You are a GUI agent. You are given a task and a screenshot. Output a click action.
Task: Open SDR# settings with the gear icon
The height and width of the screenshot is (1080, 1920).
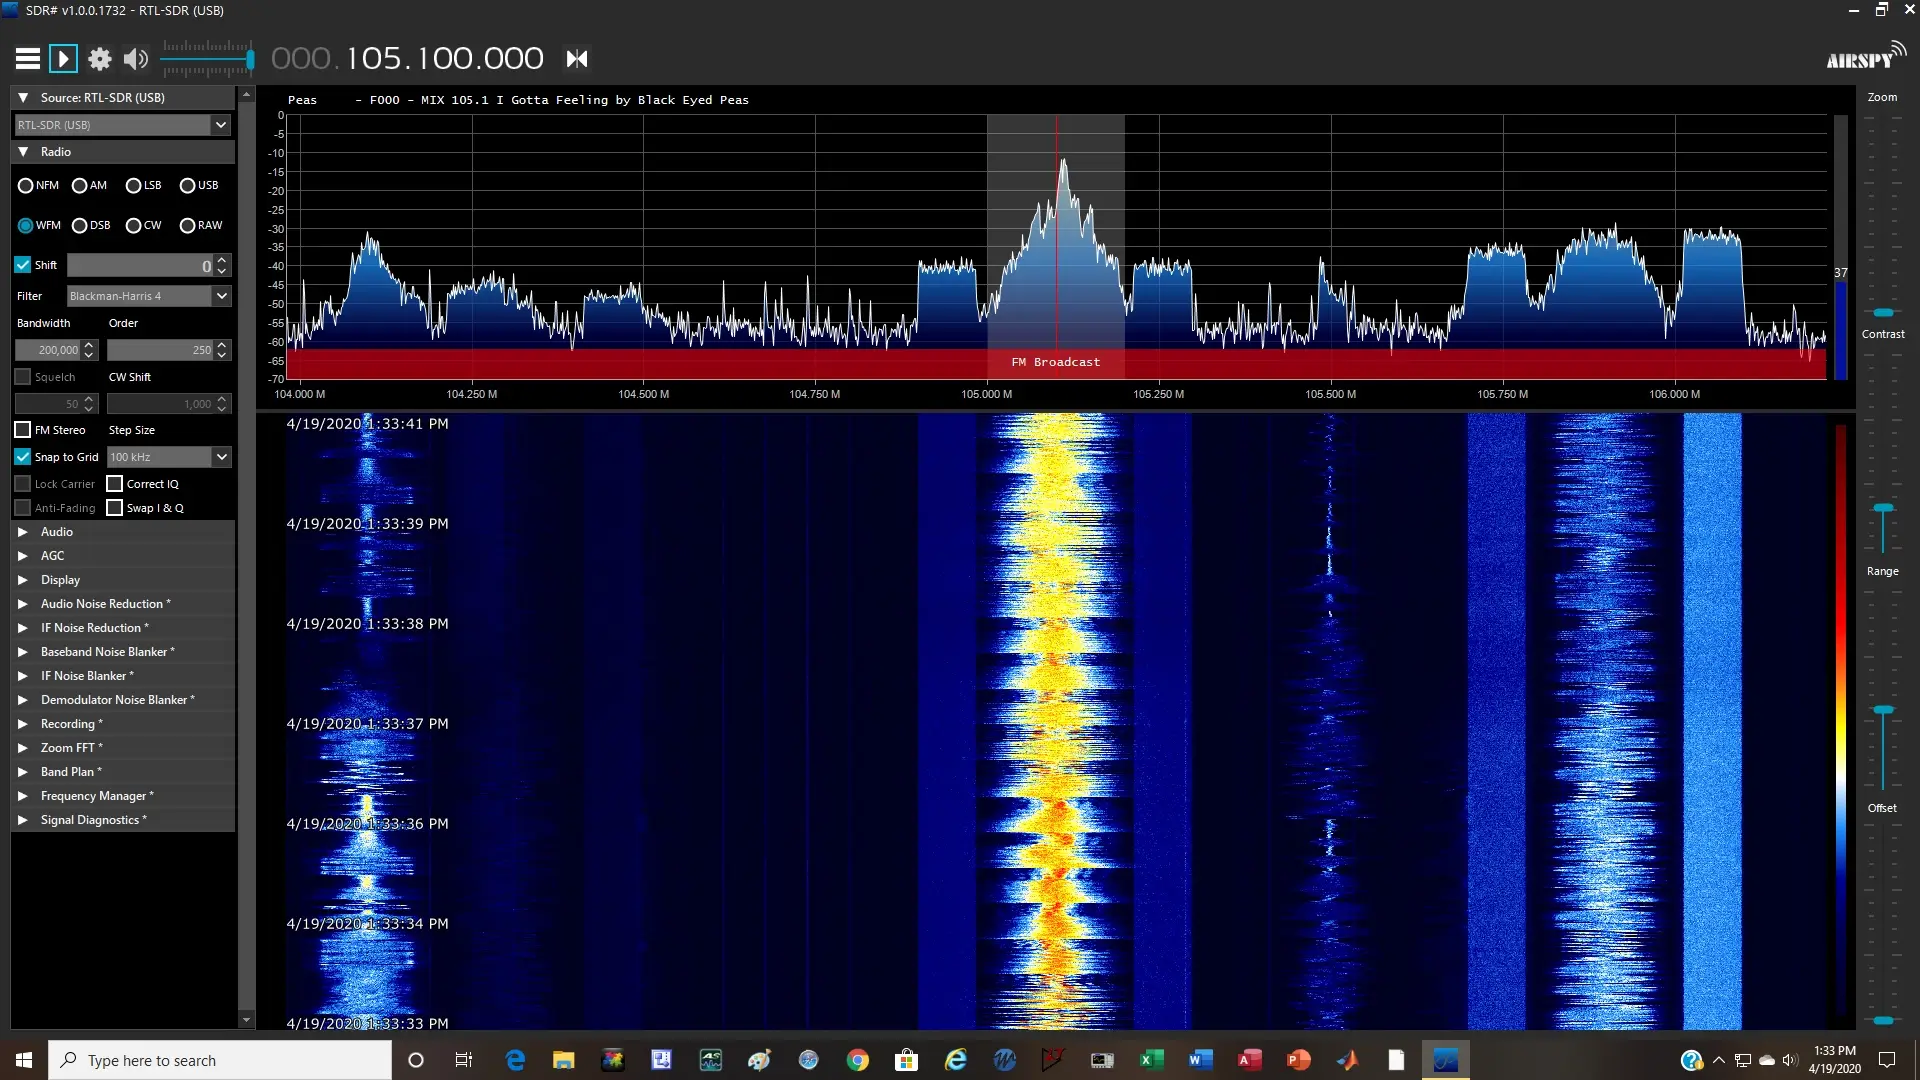(99, 58)
